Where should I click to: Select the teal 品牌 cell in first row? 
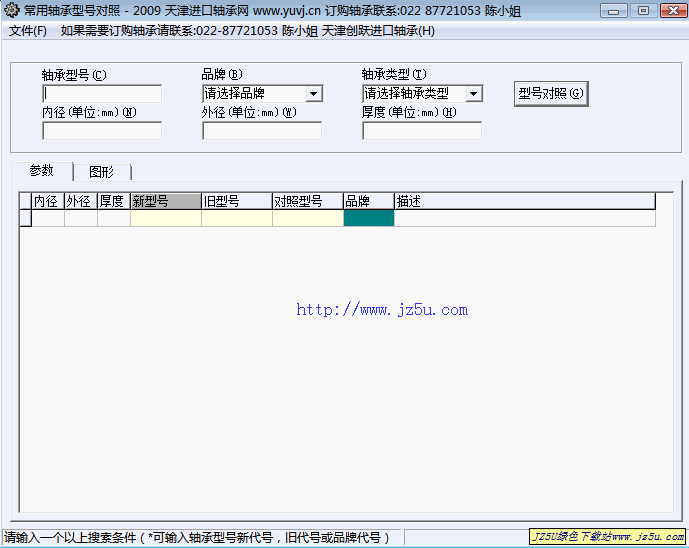(x=369, y=218)
